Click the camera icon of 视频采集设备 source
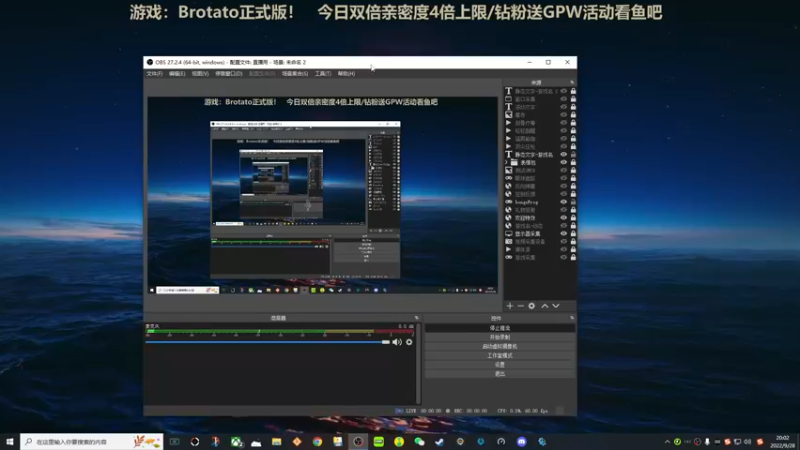The height and width of the screenshot is (450, 800). (x=508, y=241)
